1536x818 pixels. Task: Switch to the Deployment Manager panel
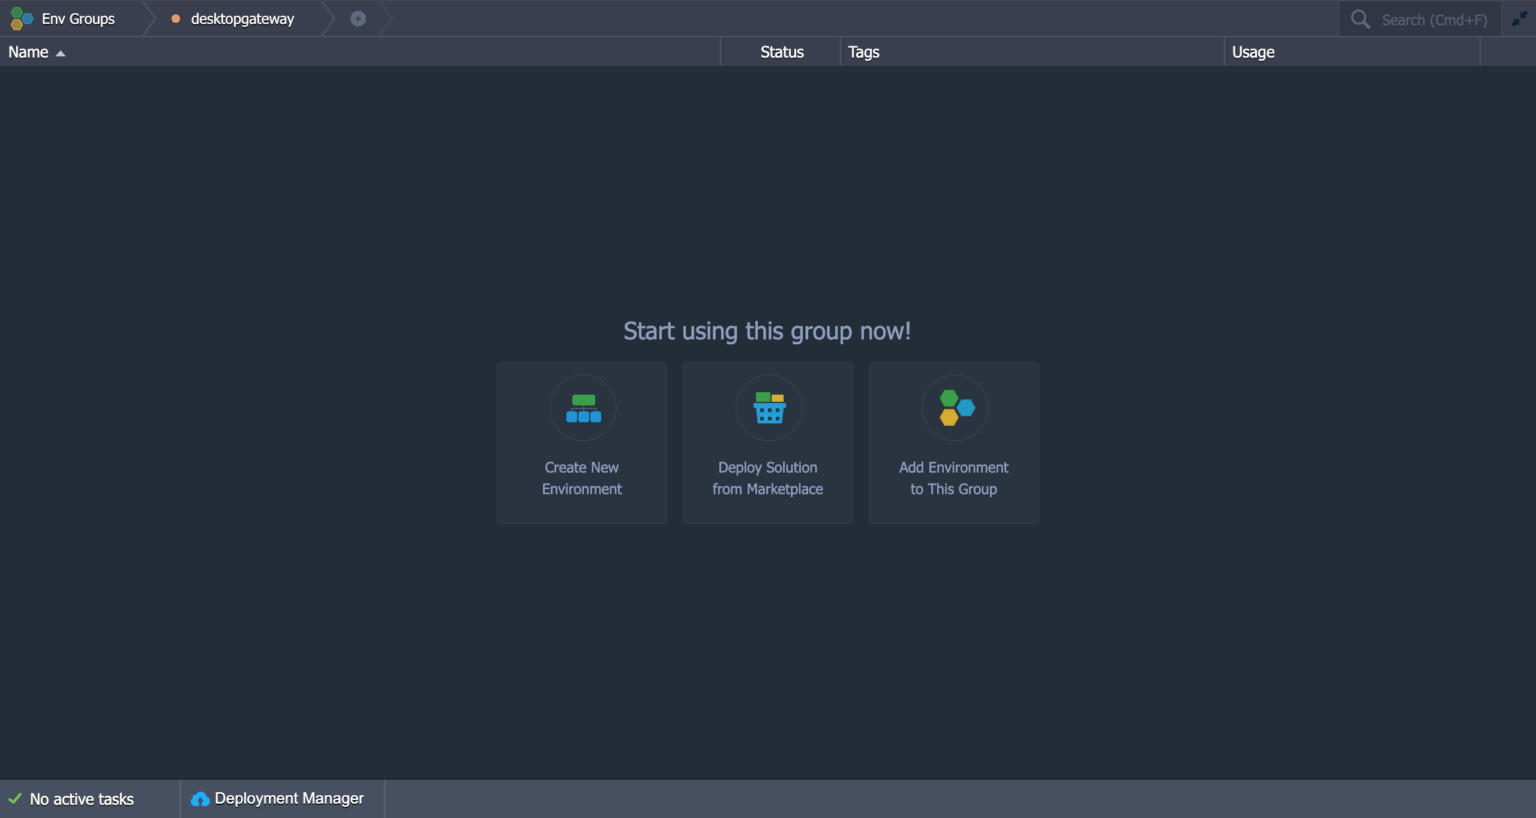click(x=290, y=798)
